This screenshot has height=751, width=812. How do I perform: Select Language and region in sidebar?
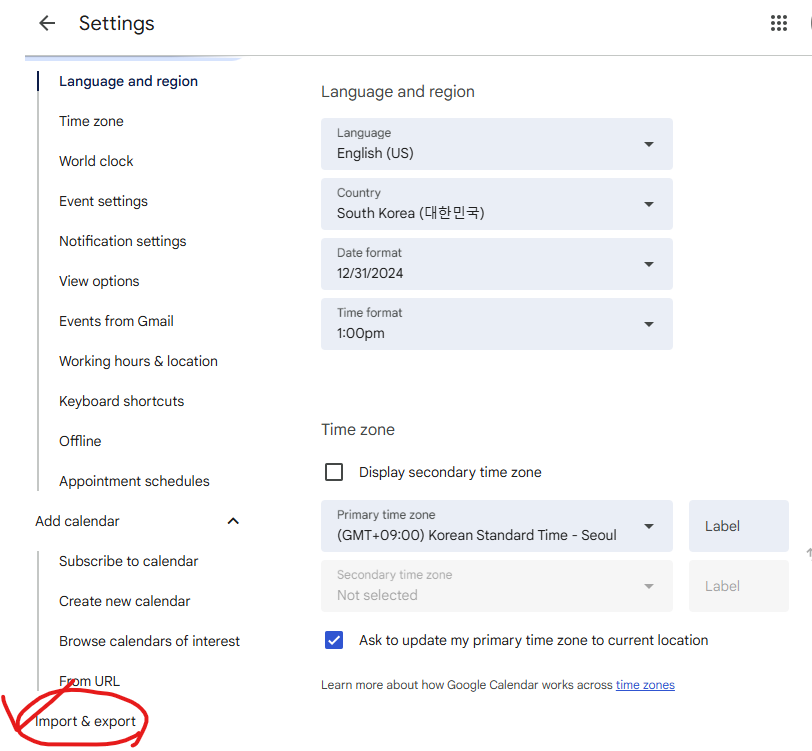[x=128, y=81]
